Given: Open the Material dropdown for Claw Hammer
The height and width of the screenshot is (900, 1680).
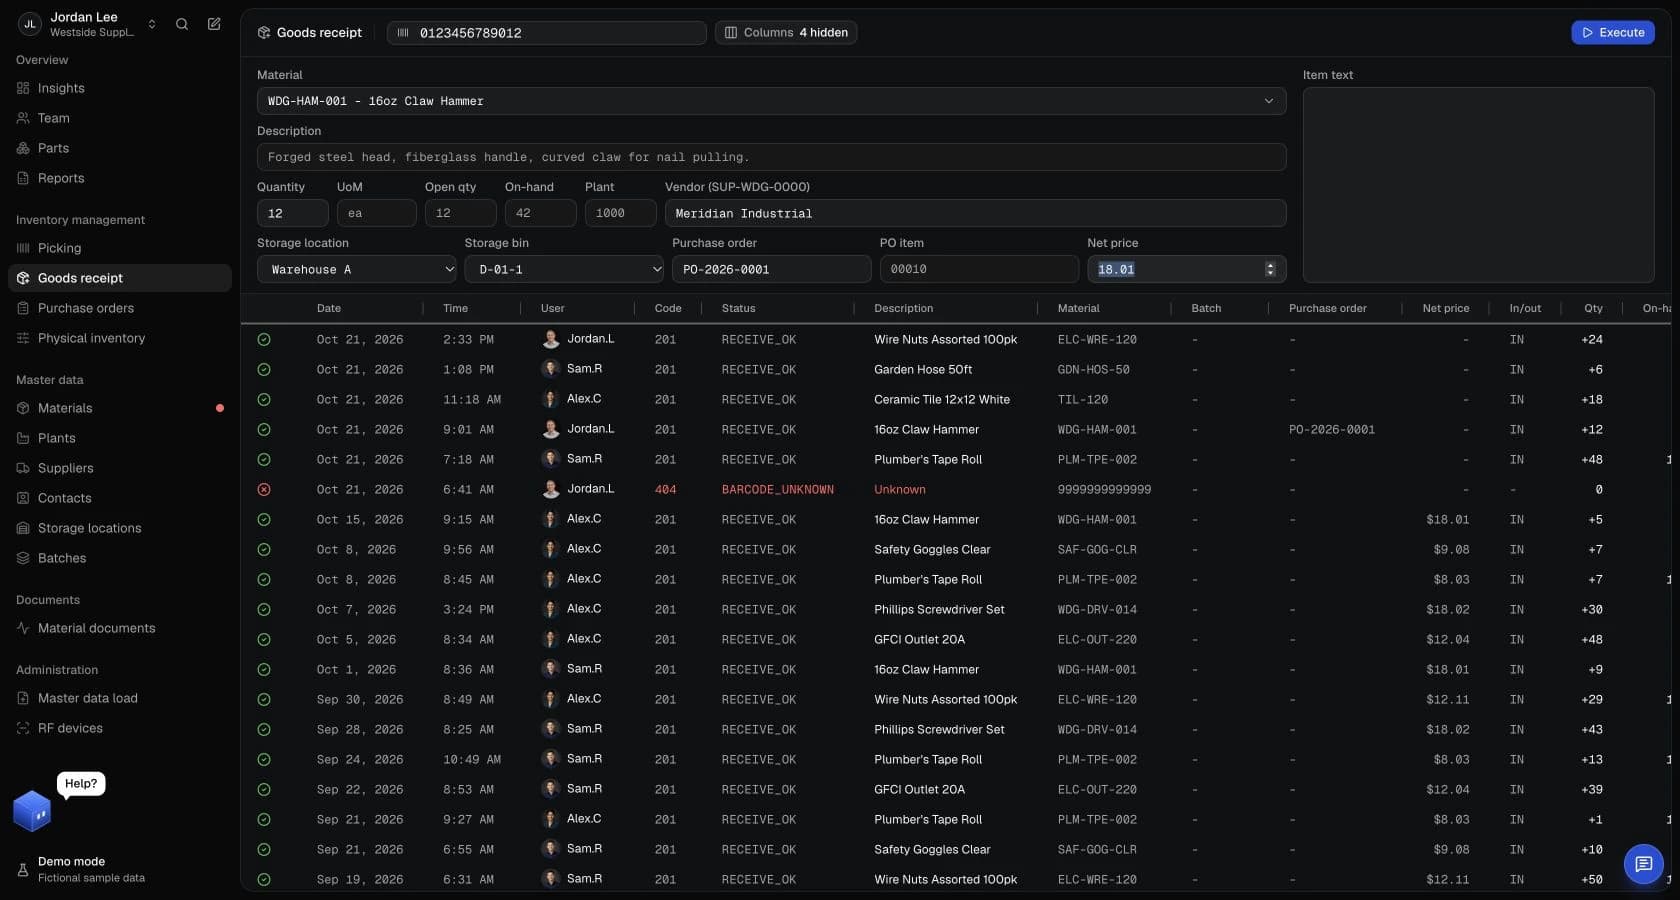Looking at the screenshot, I should coord(771,101).
